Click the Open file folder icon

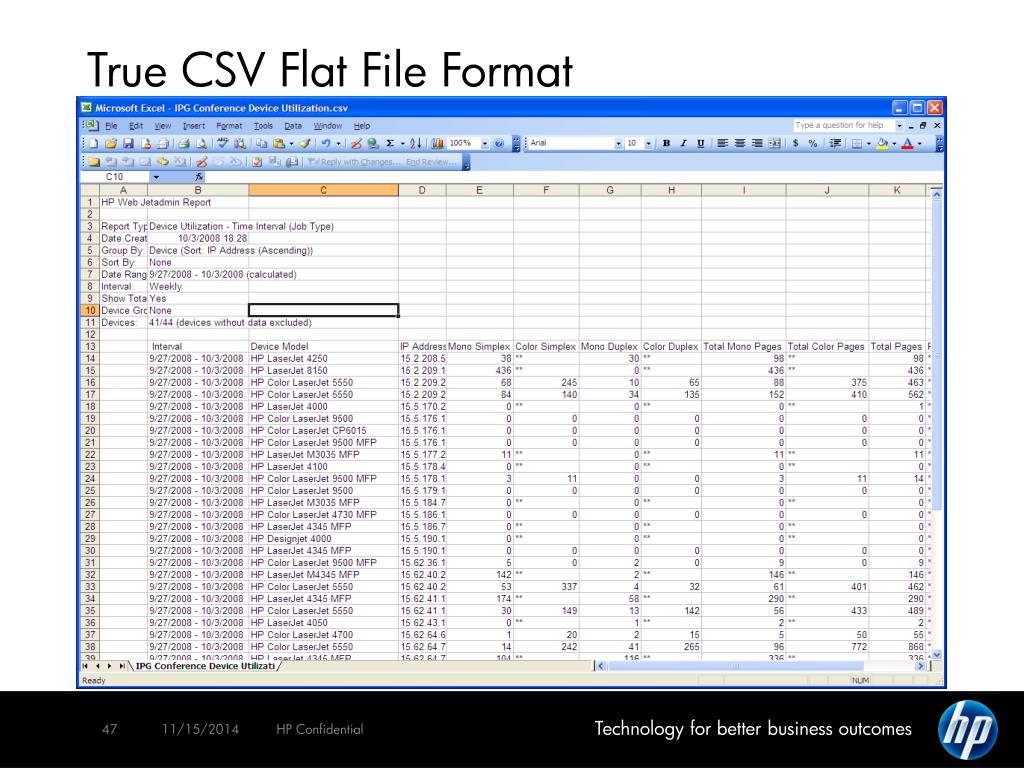pos(111,143)
